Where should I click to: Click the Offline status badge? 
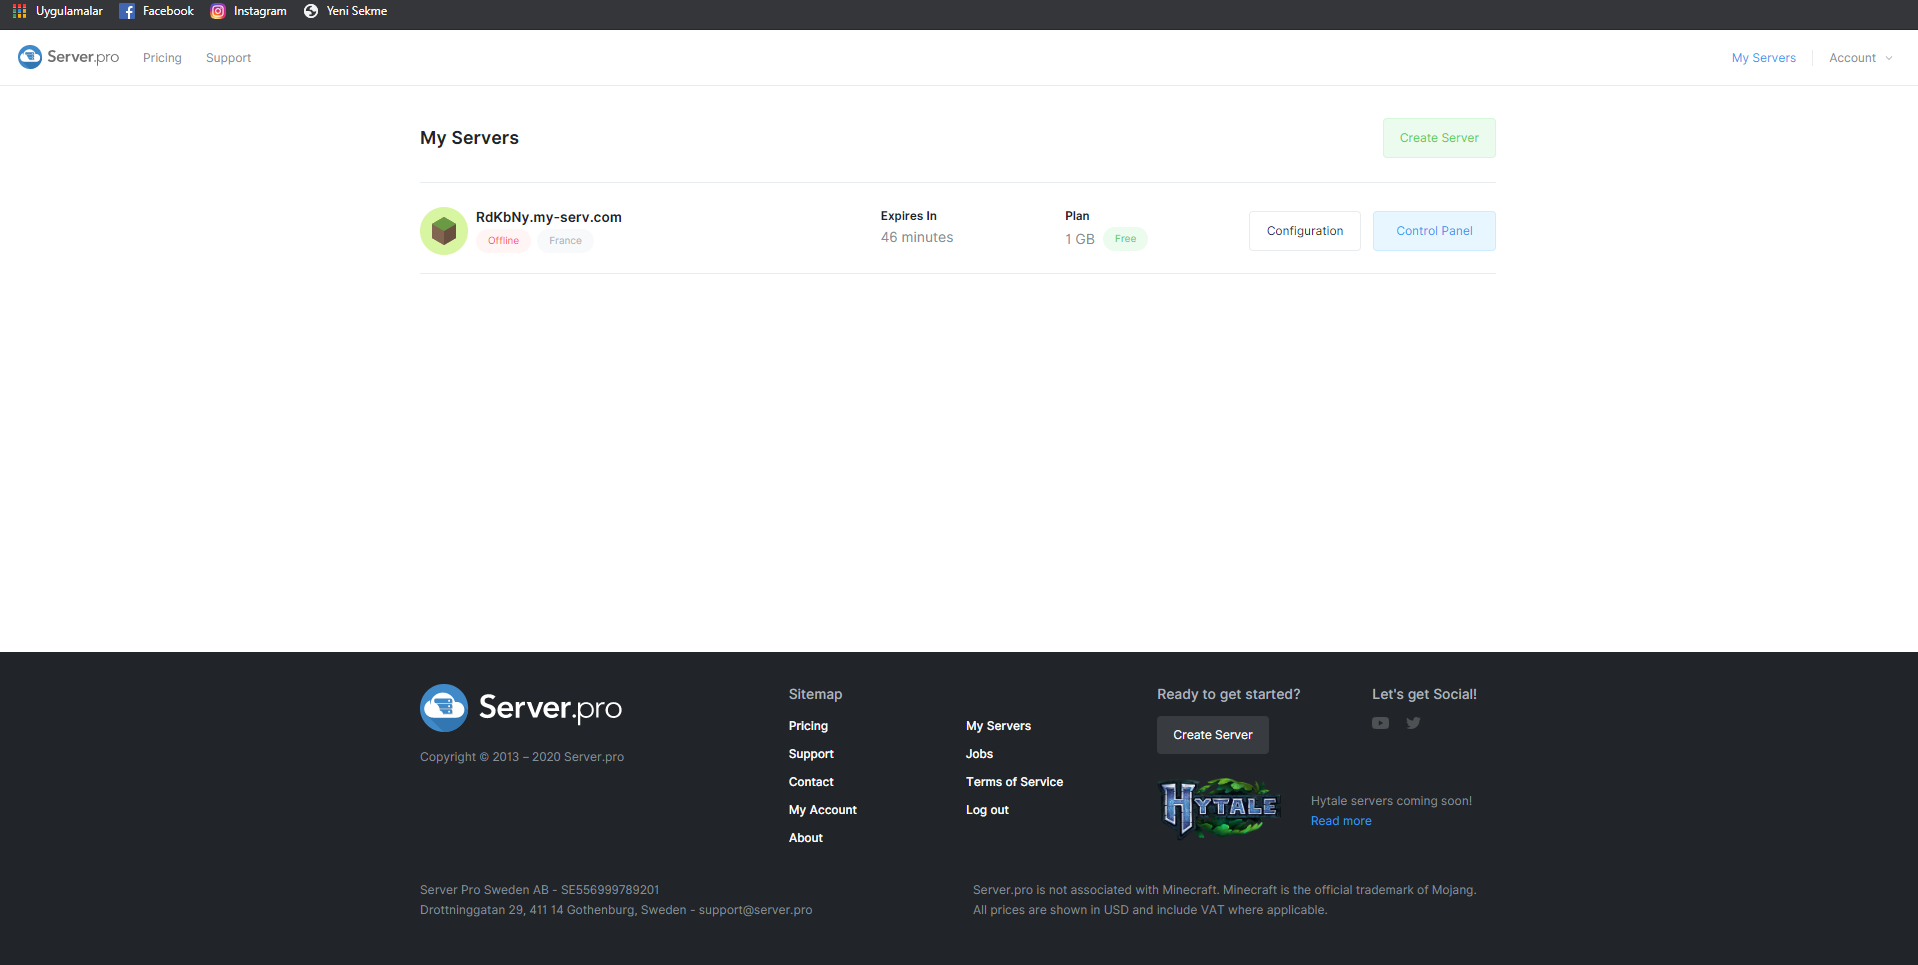tap(503, 241)
